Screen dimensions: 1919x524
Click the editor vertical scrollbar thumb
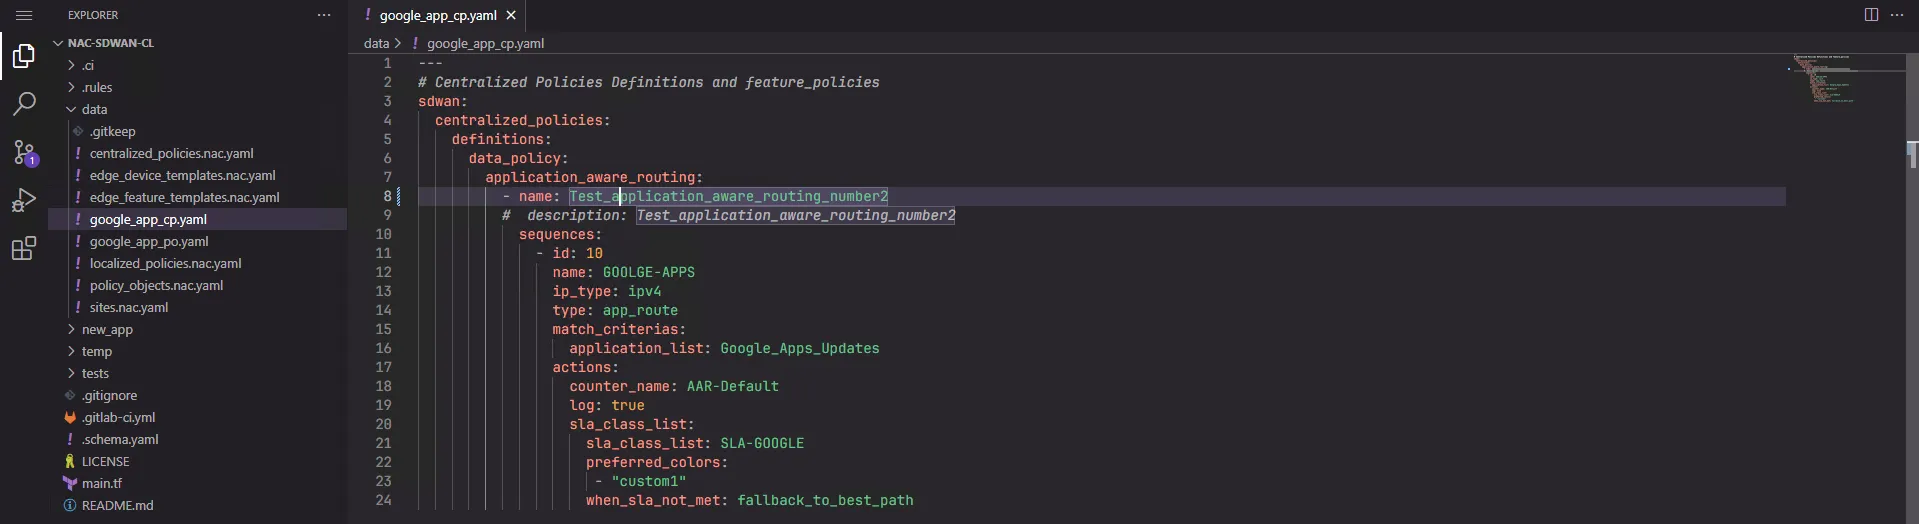(x=1912, y=154)
